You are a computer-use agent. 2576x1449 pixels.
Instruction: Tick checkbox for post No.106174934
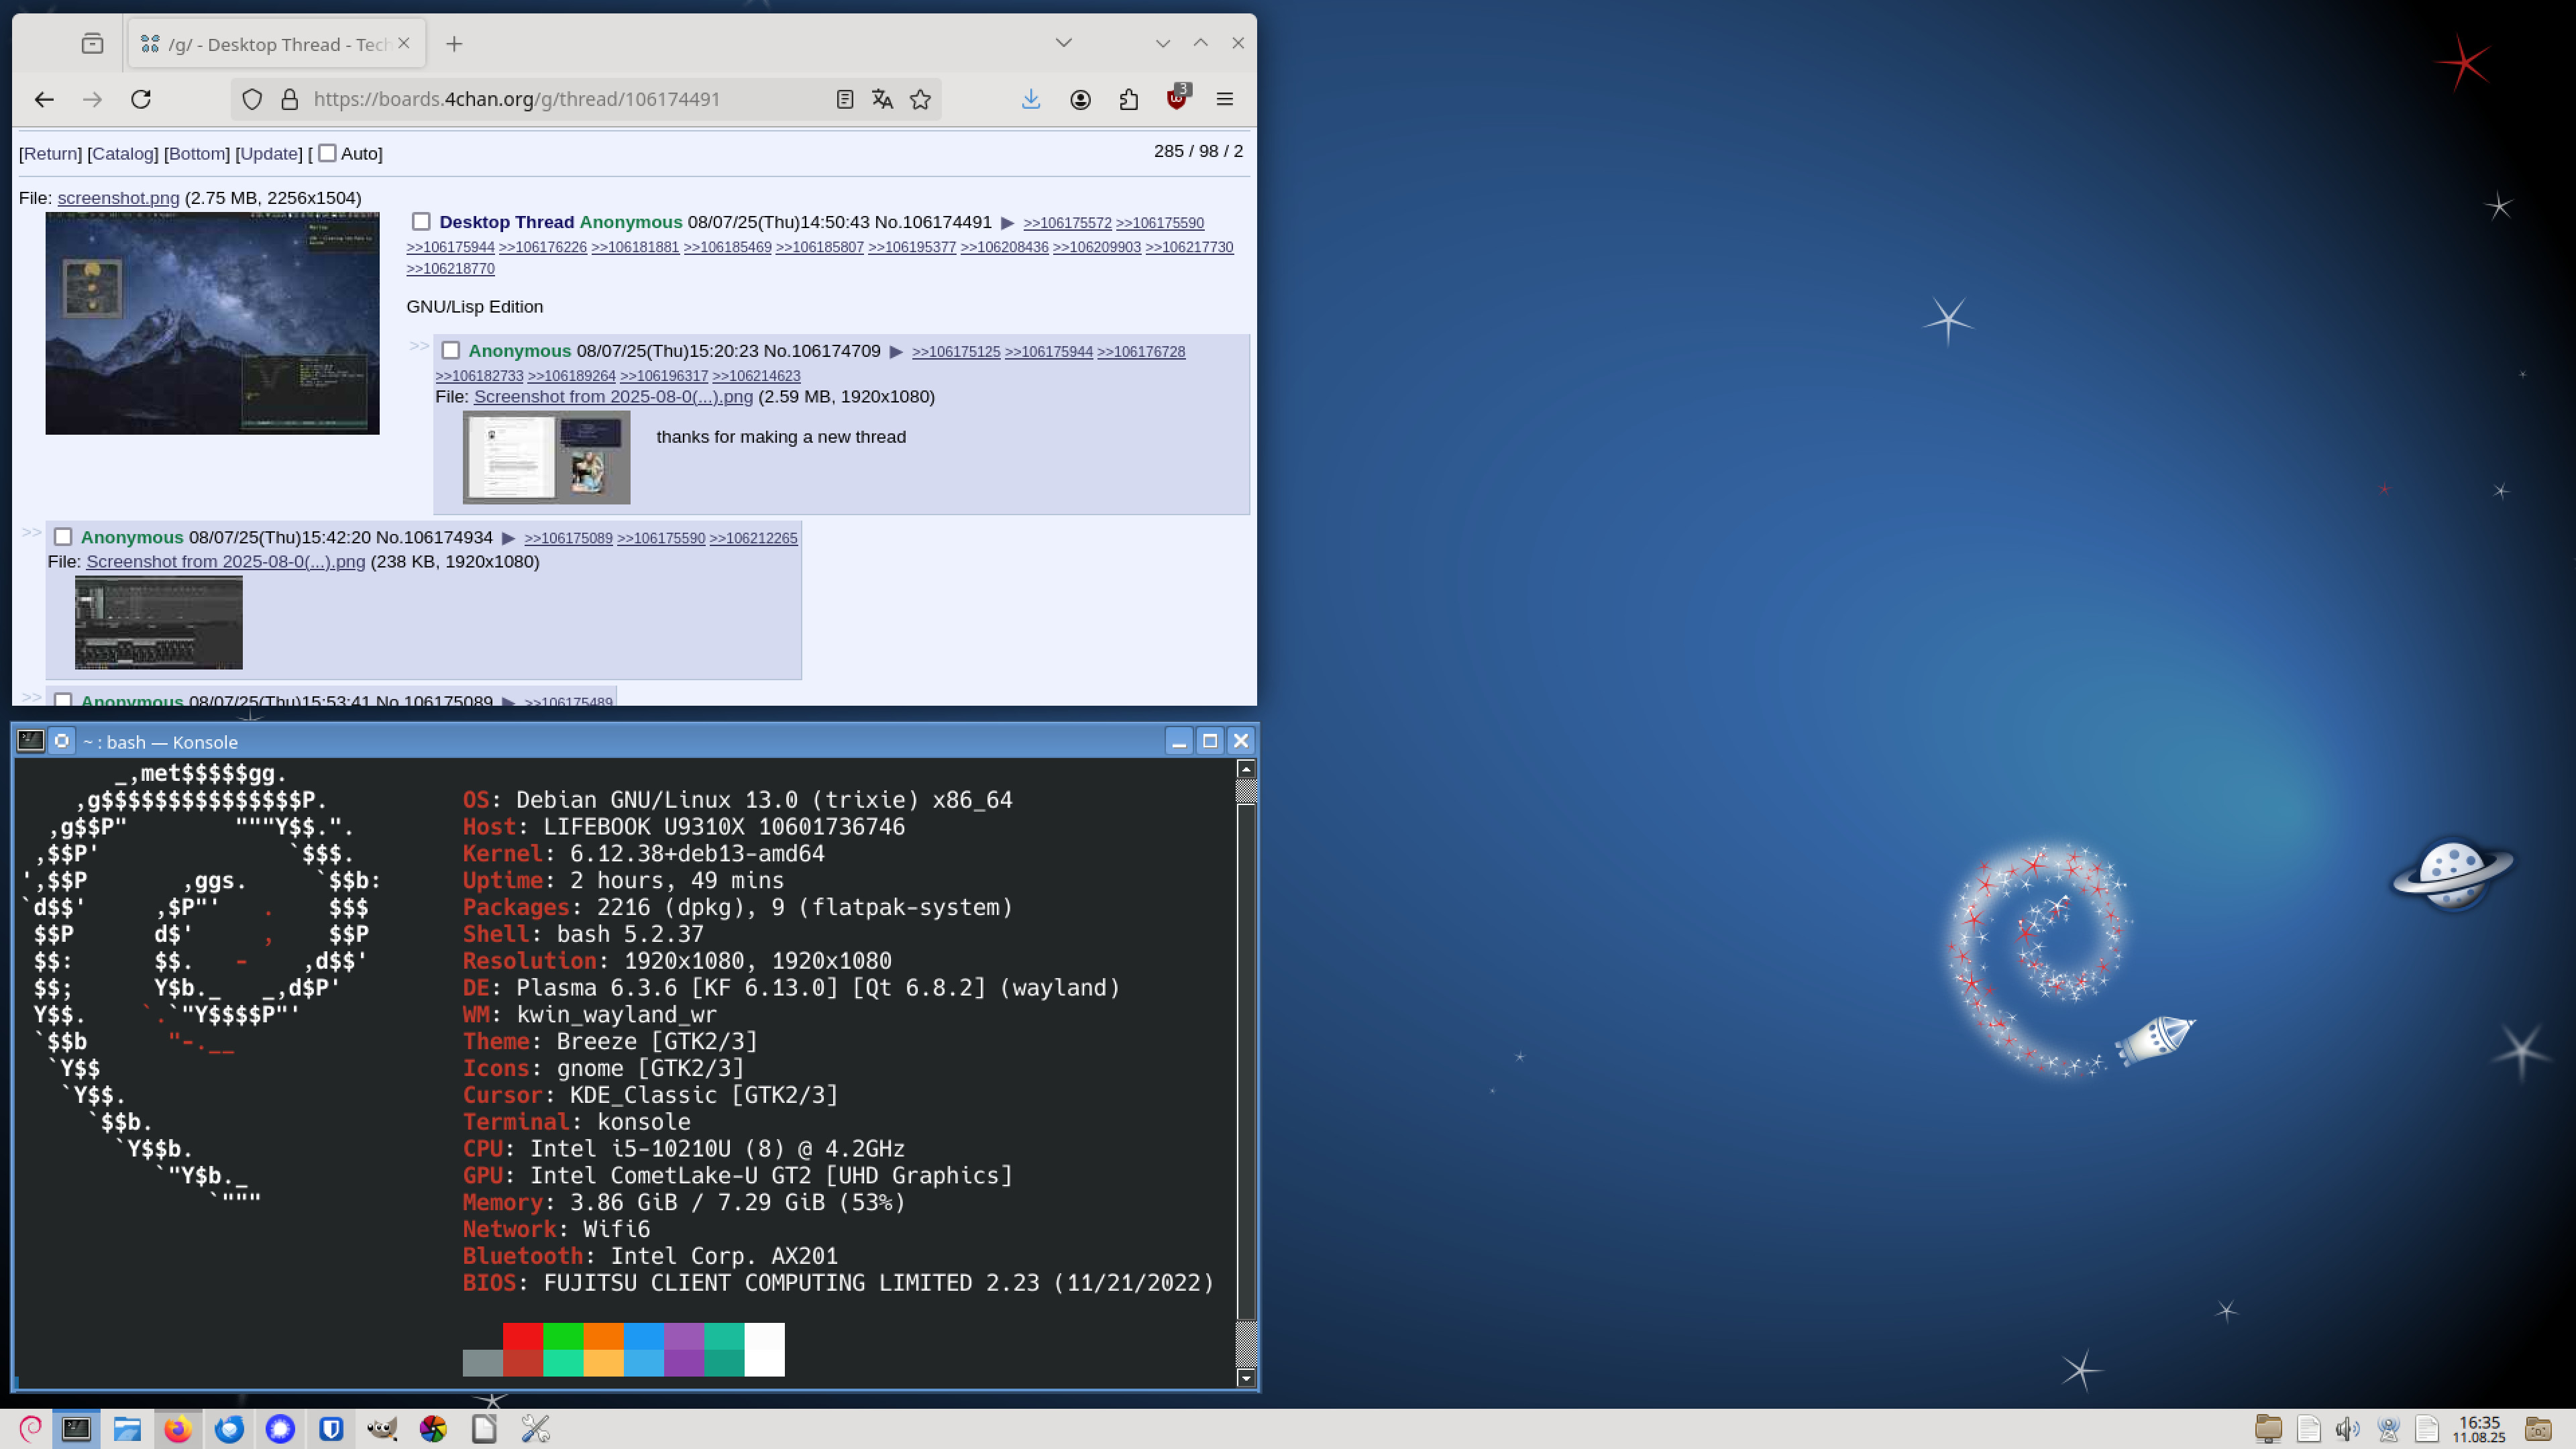(x=63, y=537)
